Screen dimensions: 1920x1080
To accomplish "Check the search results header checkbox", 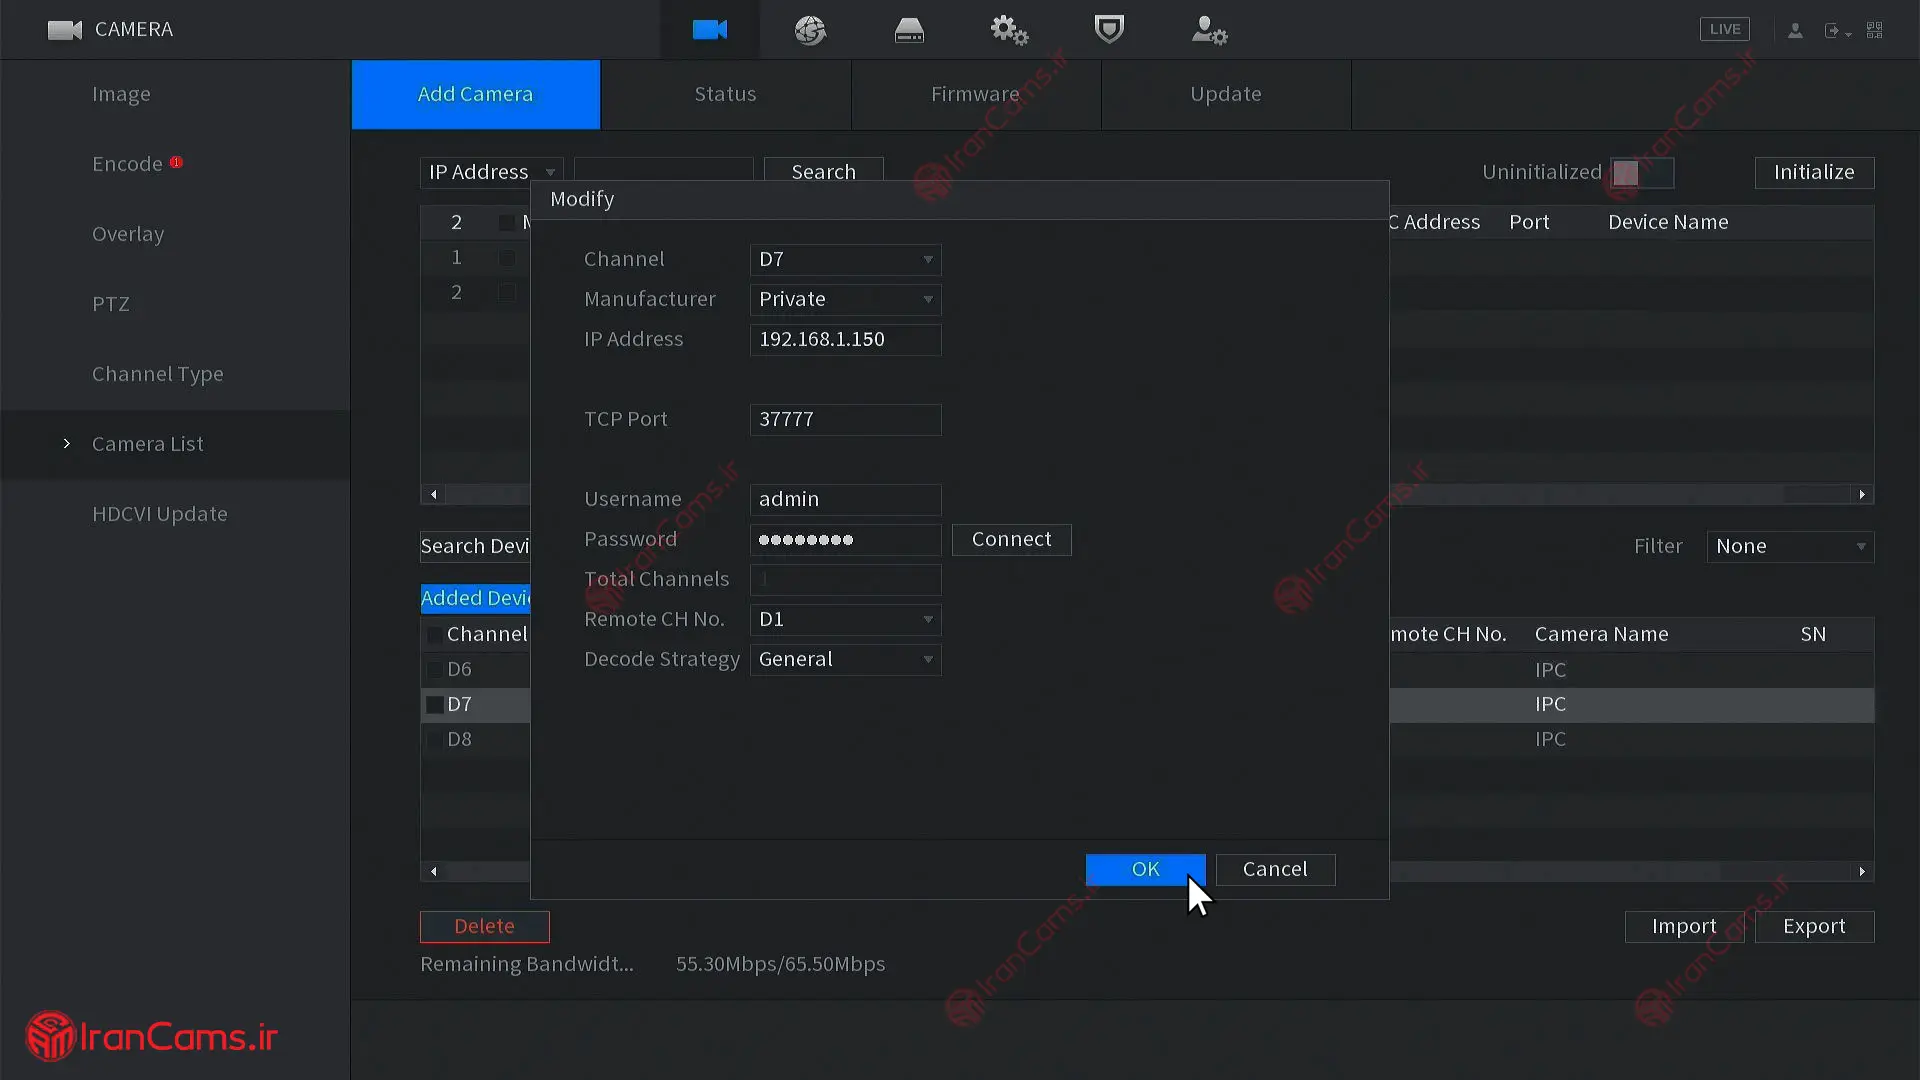I will pyautogui.click(x=507, y=222).
